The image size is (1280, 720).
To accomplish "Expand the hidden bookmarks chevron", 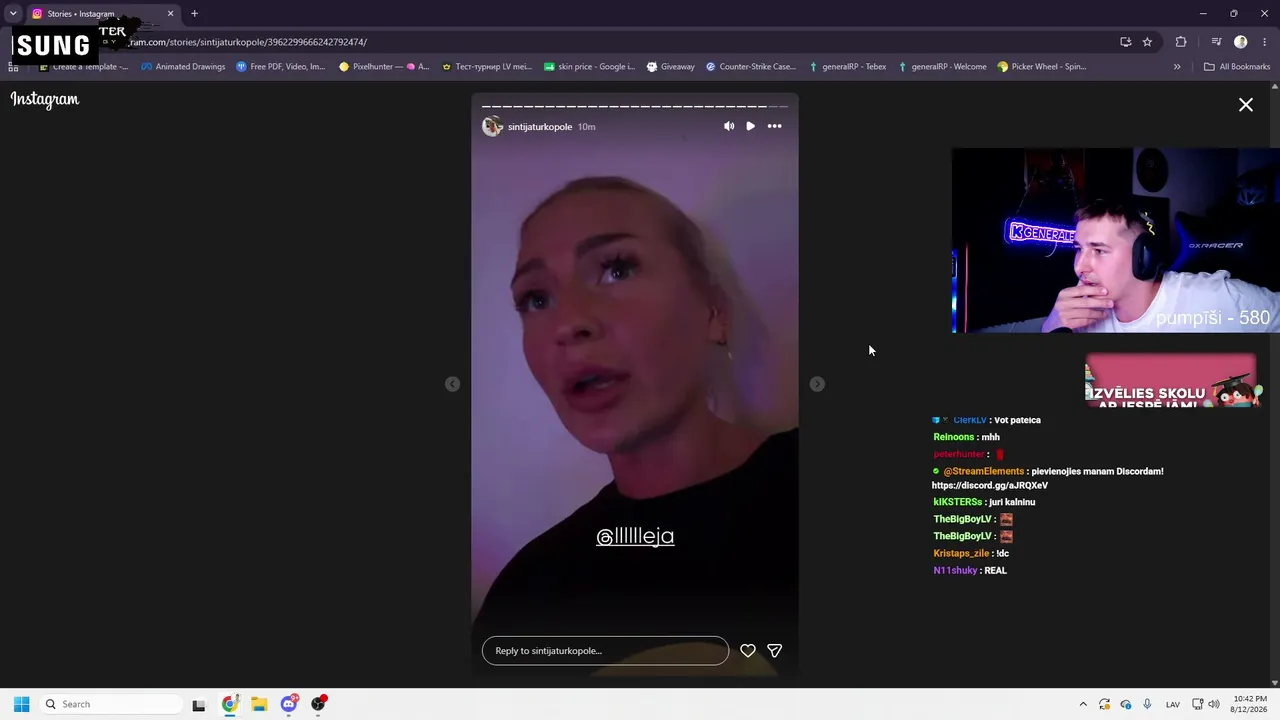I will (1177, 67).
